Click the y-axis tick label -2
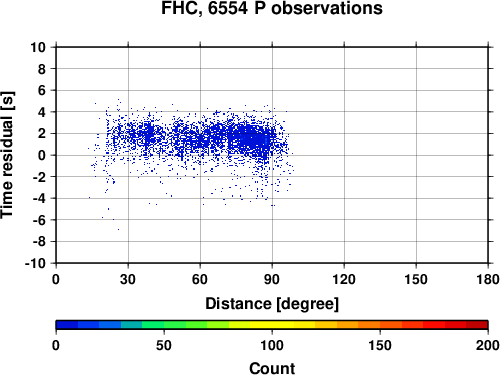 [x=39, y=177]
